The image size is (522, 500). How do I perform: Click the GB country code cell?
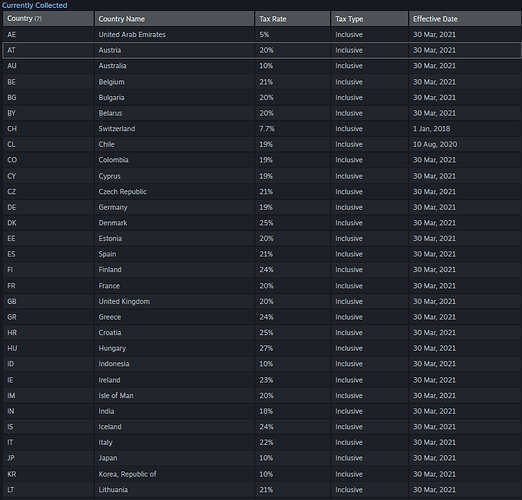[x=48, y=301]
